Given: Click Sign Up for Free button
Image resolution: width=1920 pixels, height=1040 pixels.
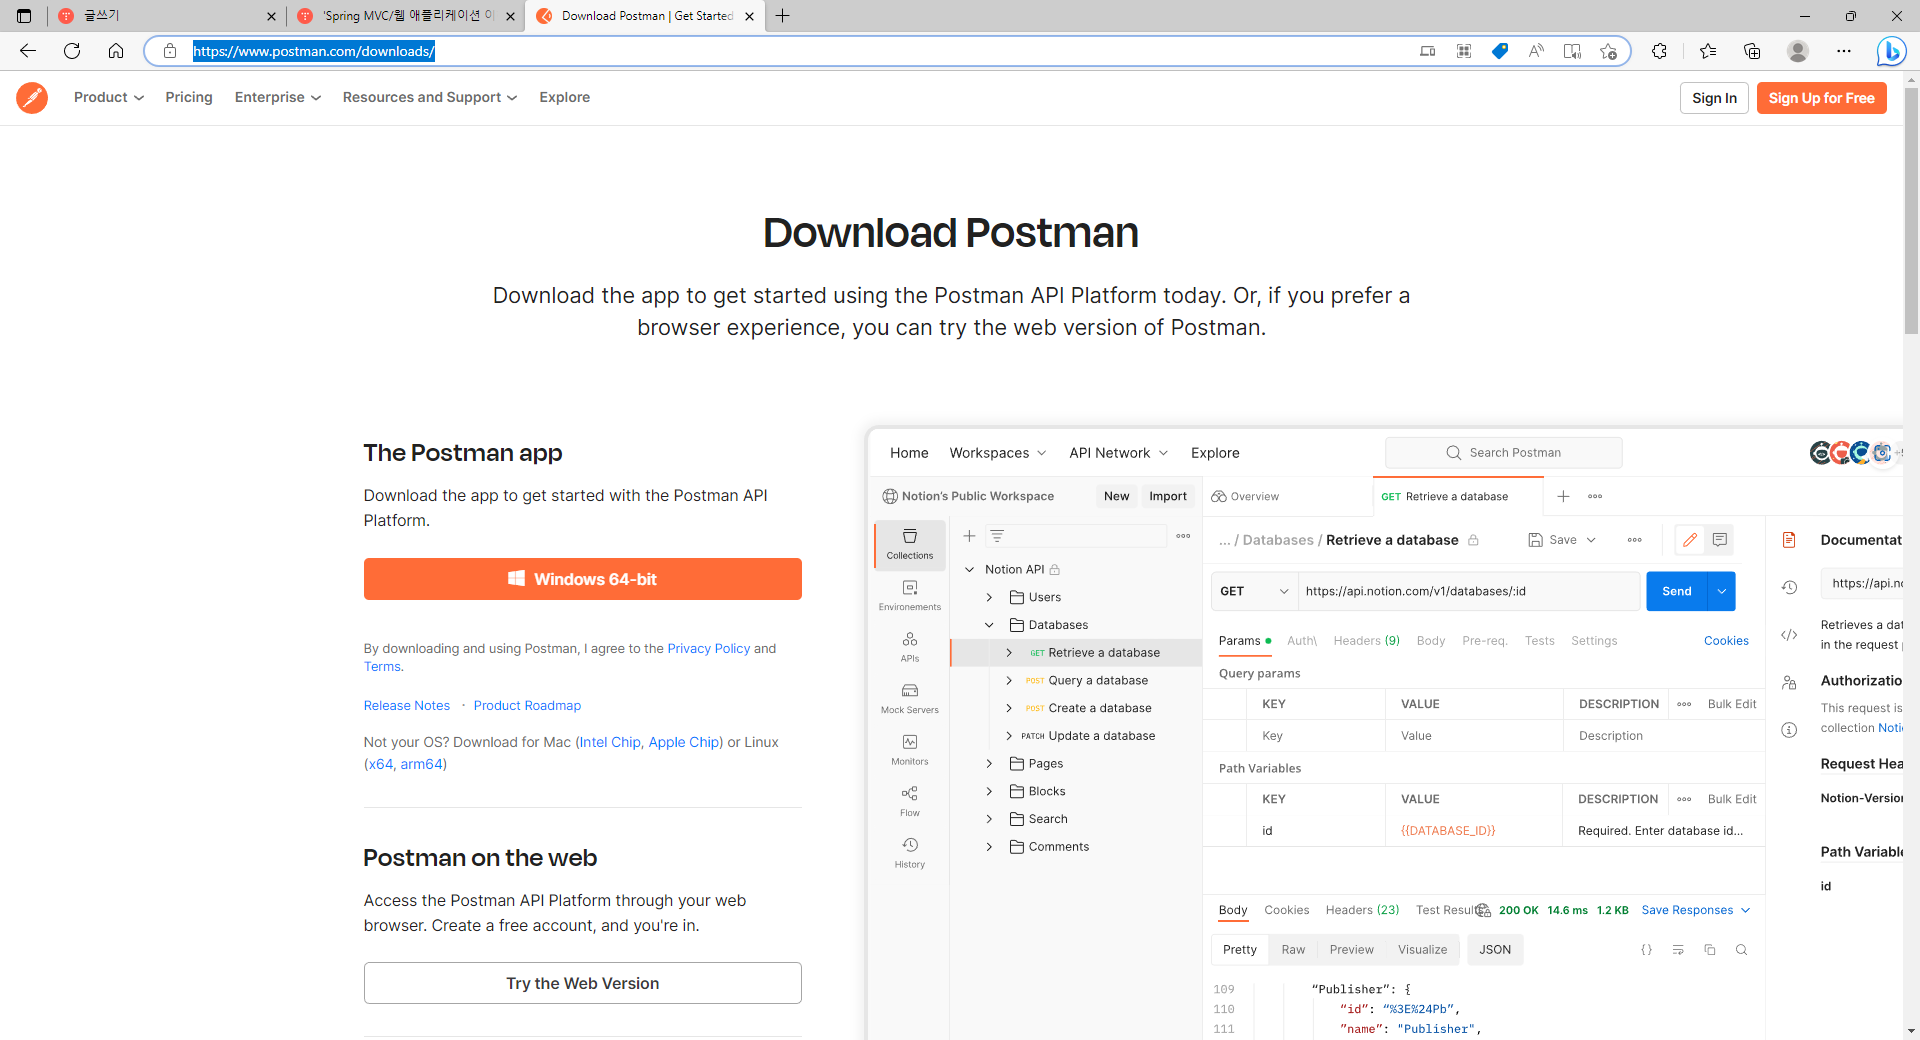Looking at the screenshot, I should tap(1821, 98).
